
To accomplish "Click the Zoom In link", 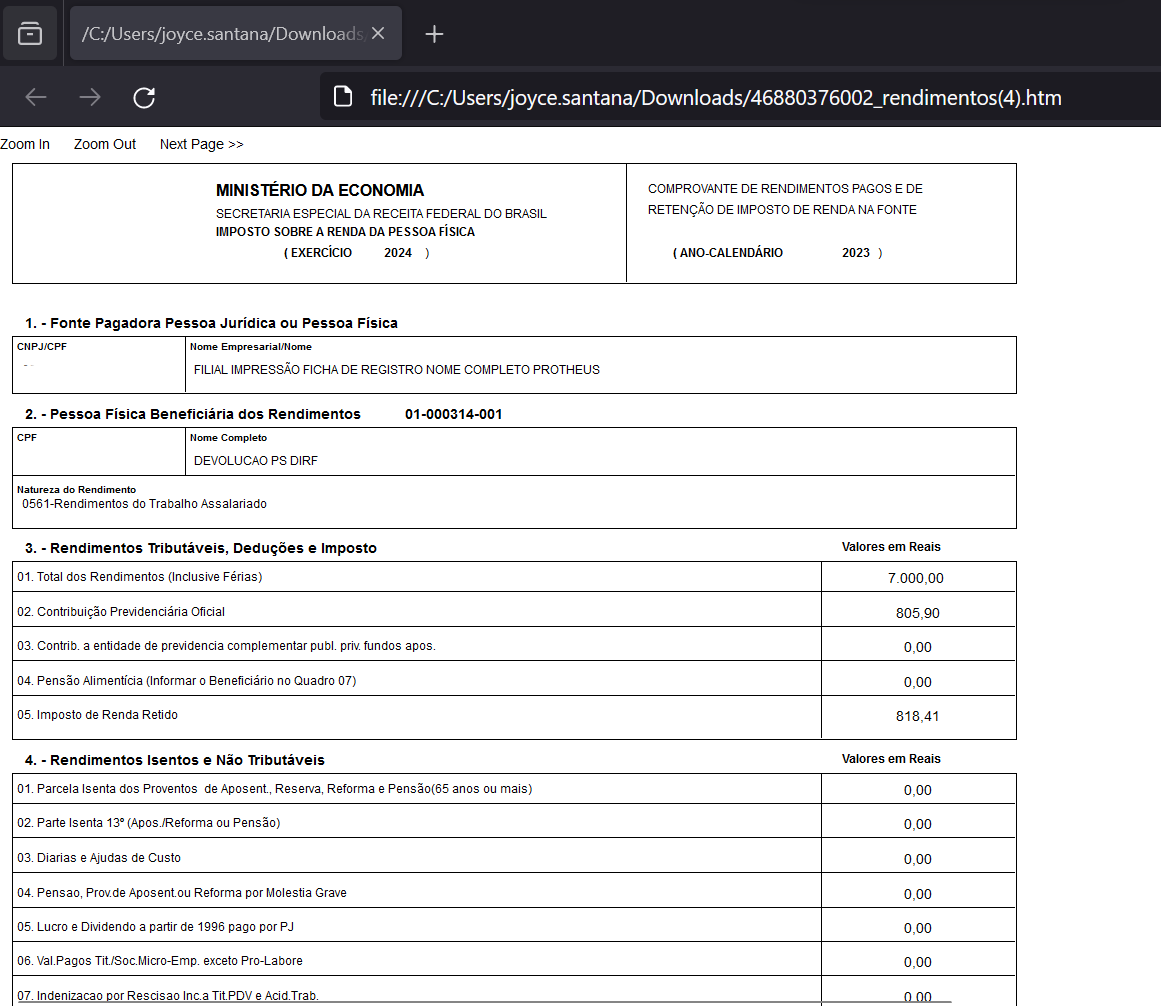I will pyautogui.click(x=25, y=144).
